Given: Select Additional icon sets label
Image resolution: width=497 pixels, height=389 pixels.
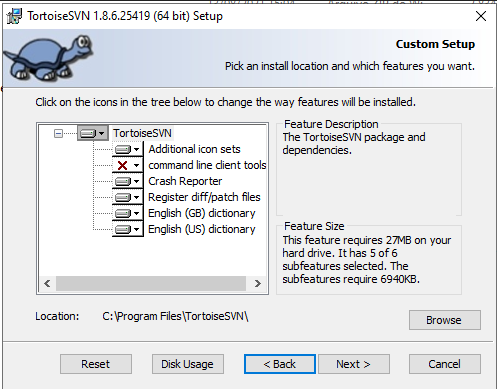Looking at the screenshot, I should [194, 149].
